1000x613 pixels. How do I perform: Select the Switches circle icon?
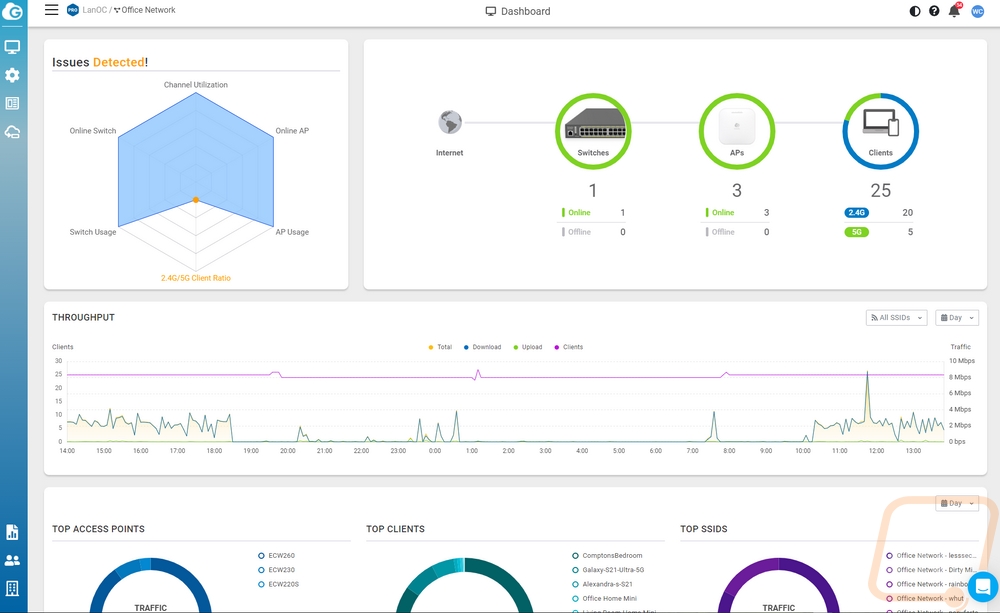(x=593, y=131)
